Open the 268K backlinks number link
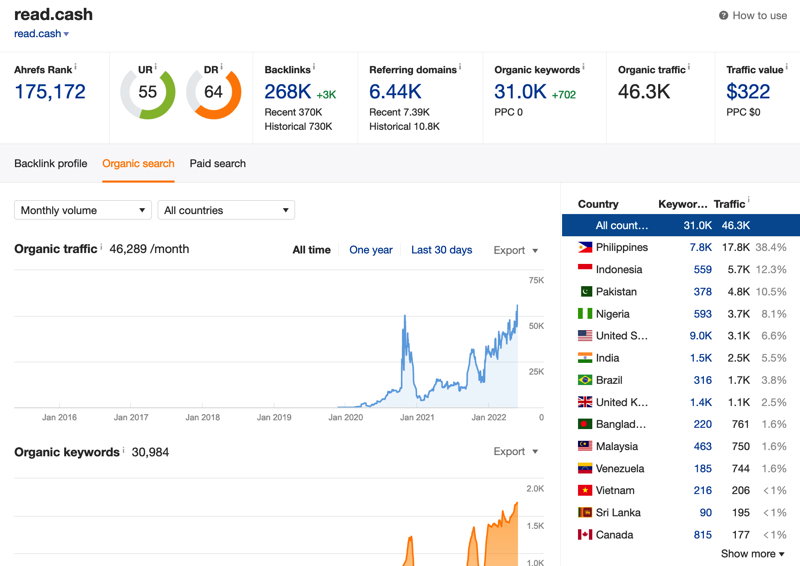This screenshot has height=566, width=800. (x=288, y=92)
